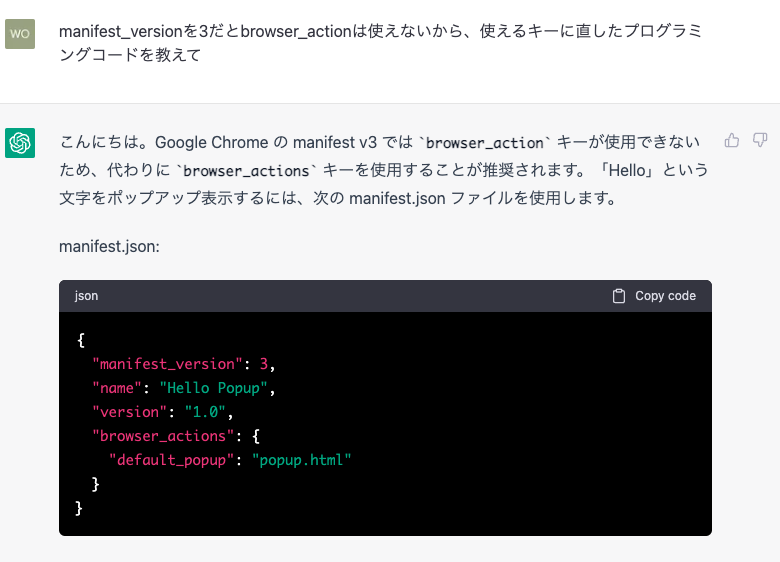Click the manifest.json: heading text
This screenshot has height=562, width=780.
coord(109,246)
